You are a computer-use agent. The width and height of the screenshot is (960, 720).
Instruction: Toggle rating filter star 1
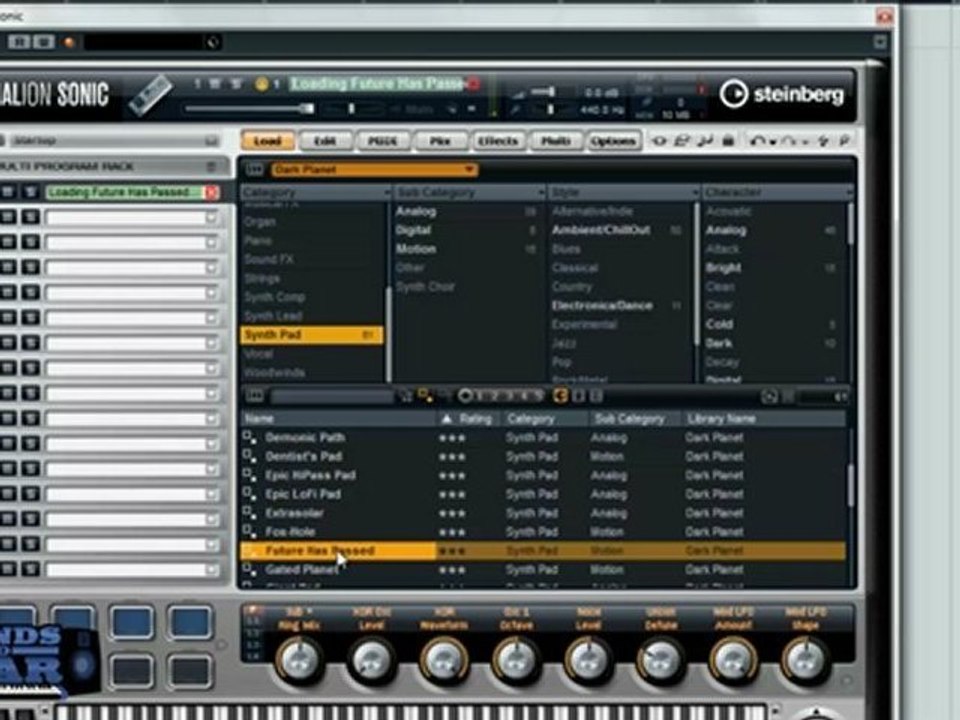[481, 397]
